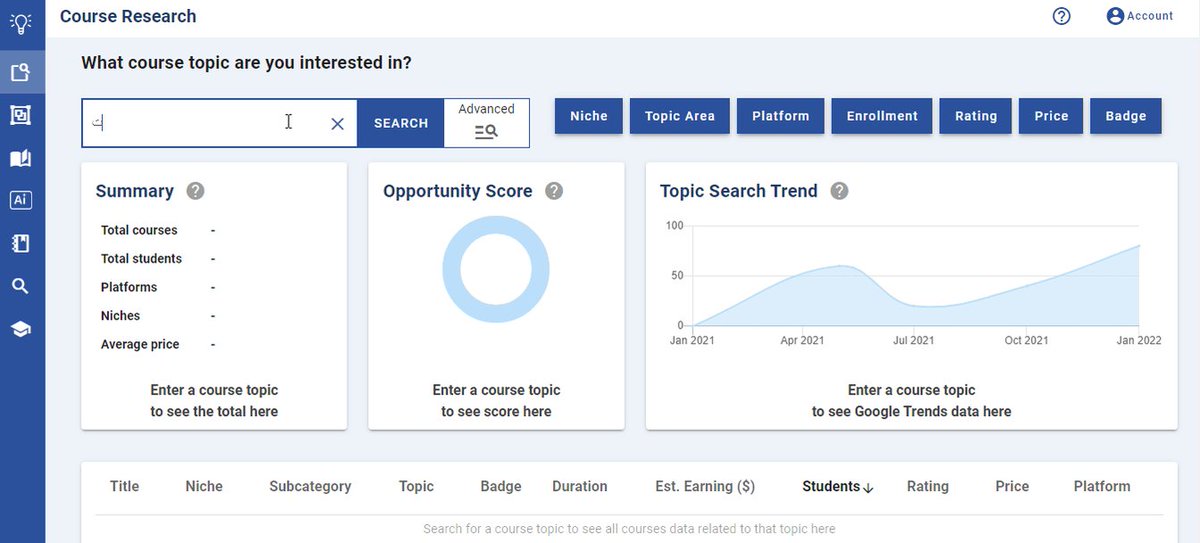This screenshot has height=543, width=1200.
Task: Click the Apr 2021 chart axis label
Action: (x=802, y=341)
